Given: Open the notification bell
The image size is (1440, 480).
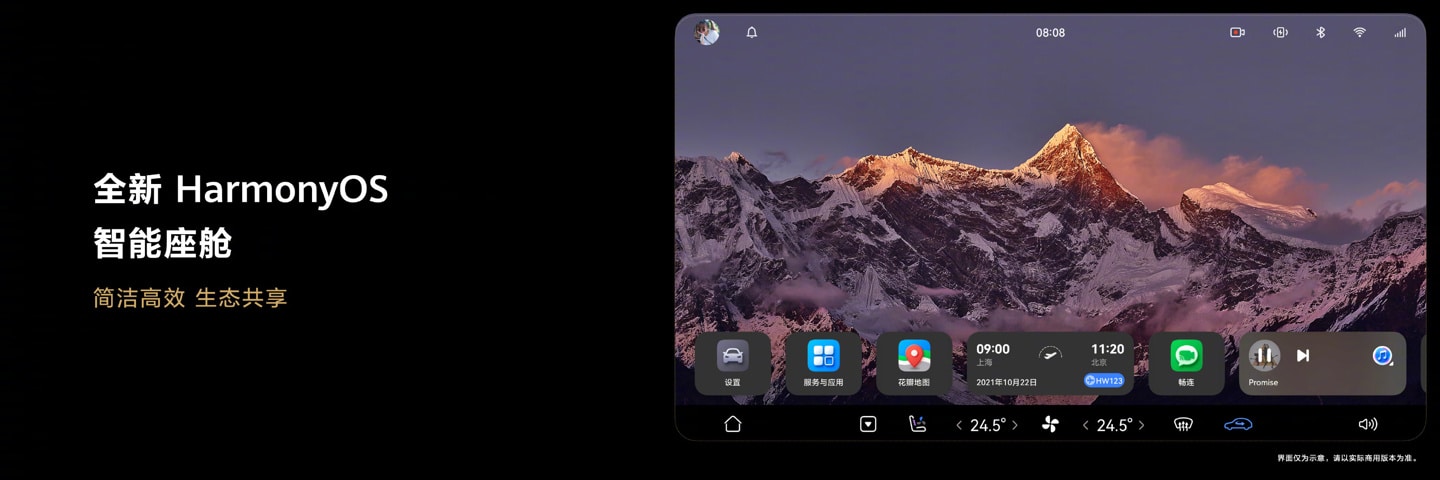Looking at the screenshot, I should 752,33.
